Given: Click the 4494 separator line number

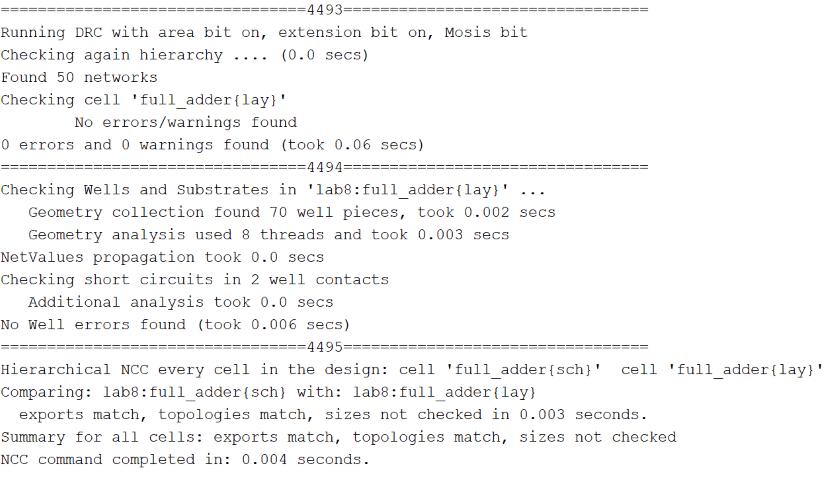Looking at the screenshot, I should [325, 167].
